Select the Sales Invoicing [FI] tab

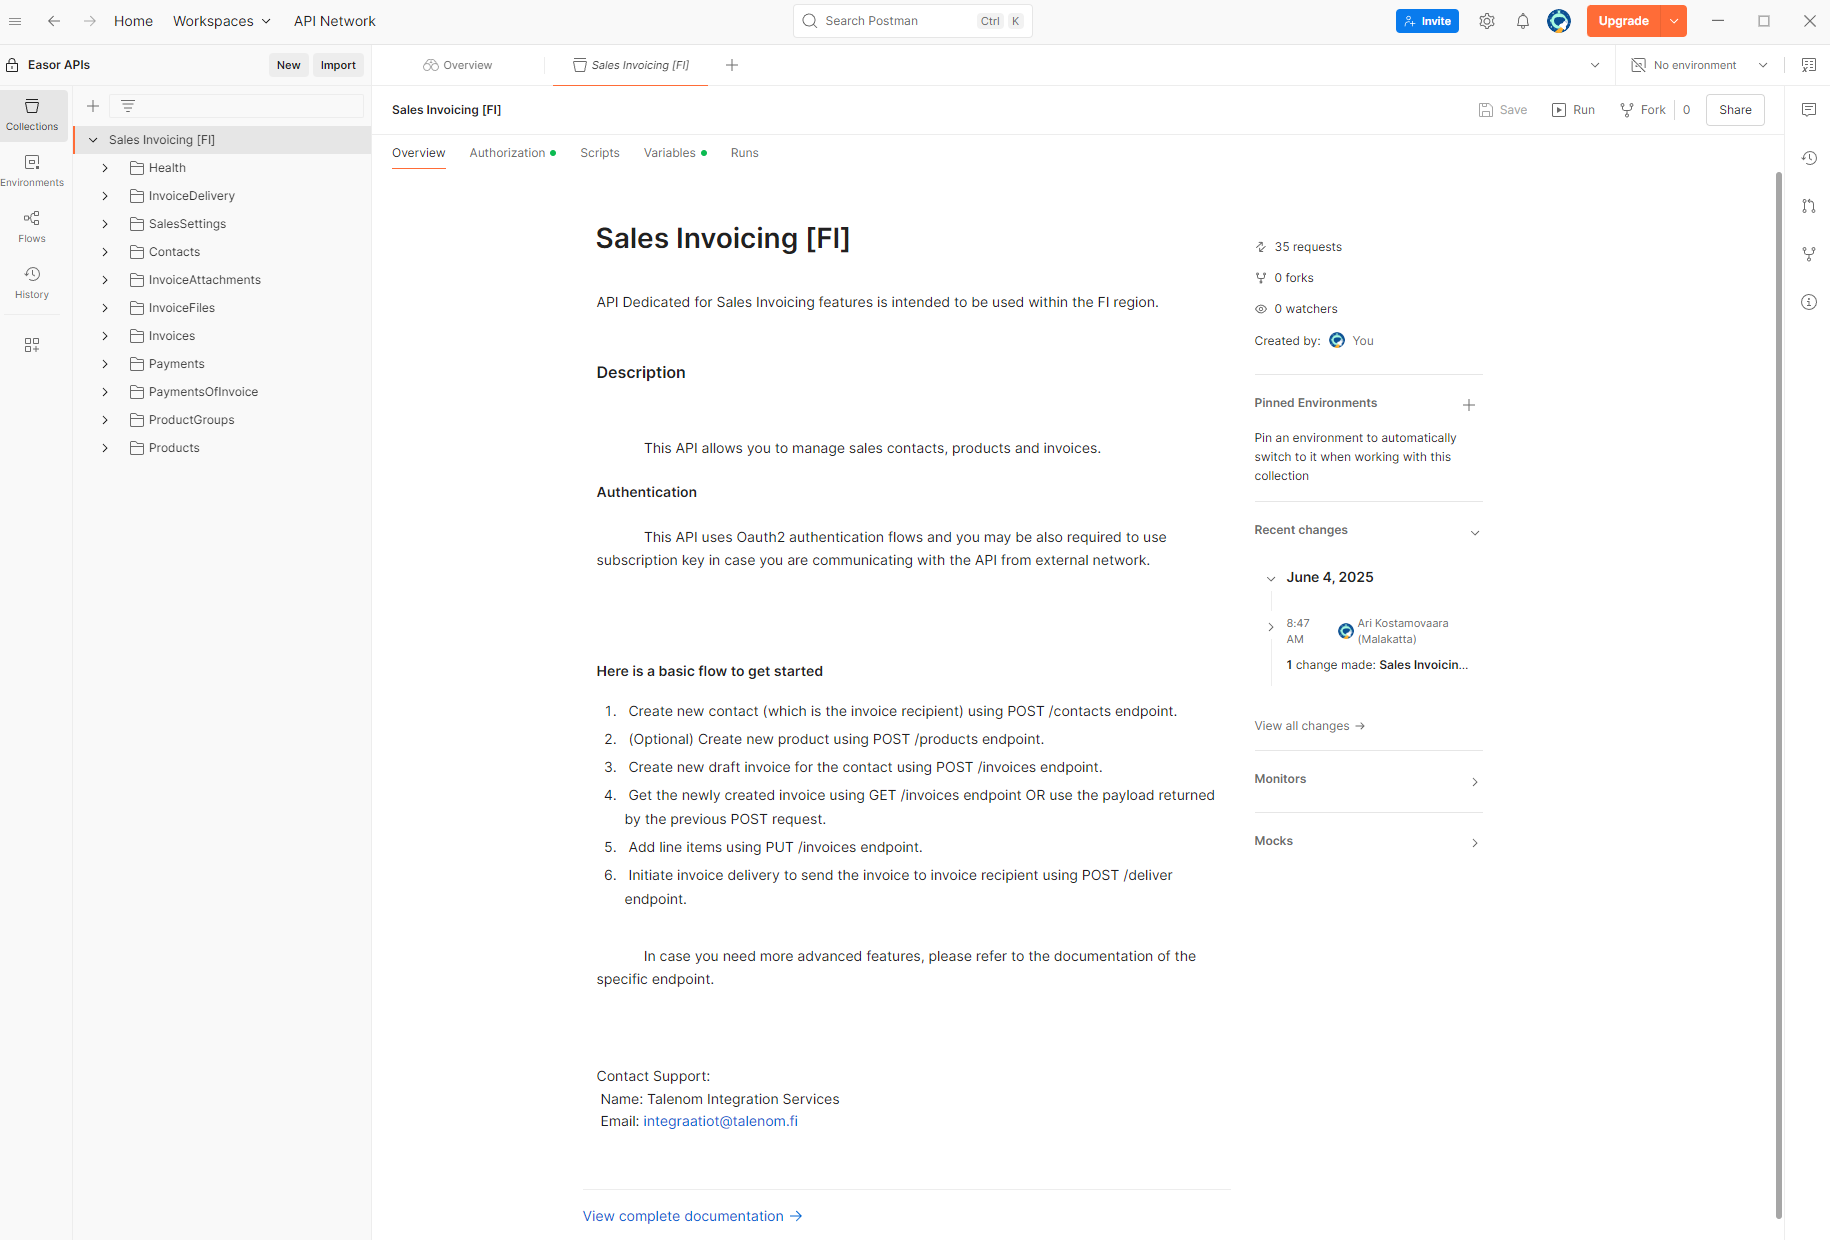coord(631,65)
